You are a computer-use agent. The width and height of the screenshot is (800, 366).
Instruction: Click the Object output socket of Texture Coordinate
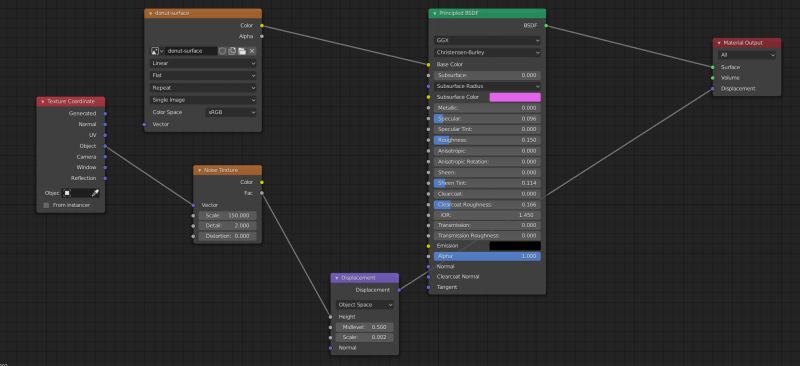point(105,146)
